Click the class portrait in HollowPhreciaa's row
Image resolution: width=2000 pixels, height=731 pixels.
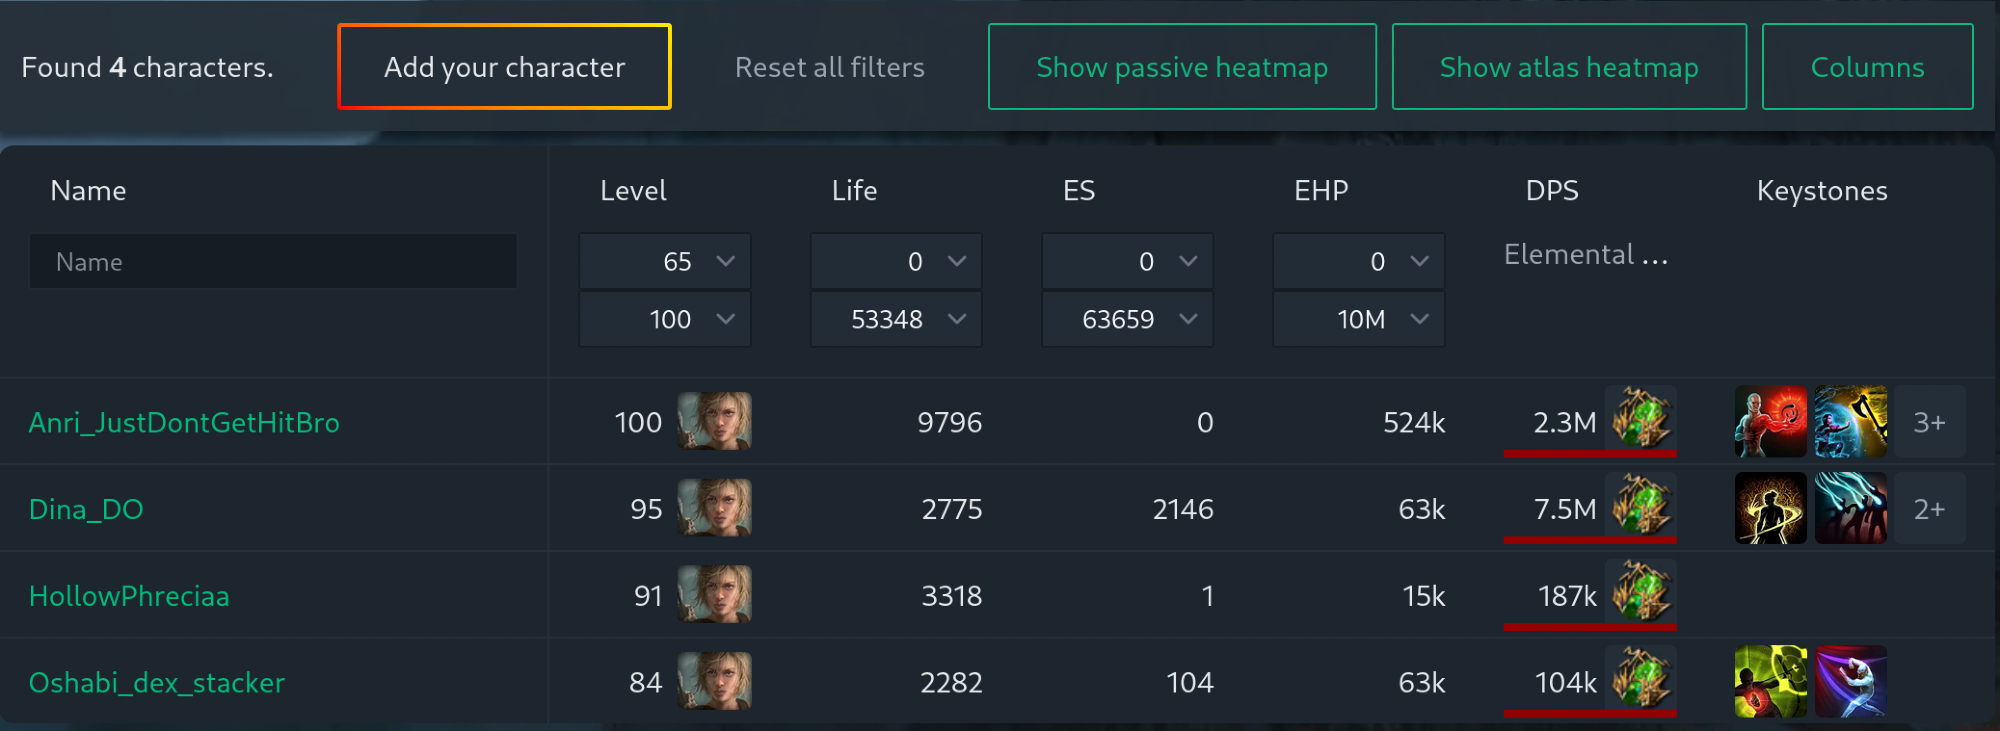(x=714, y=594)
